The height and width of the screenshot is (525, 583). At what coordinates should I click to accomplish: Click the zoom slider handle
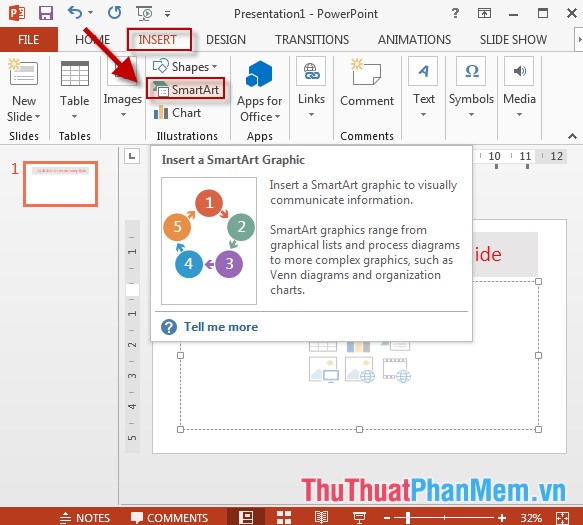tap(408, 517)
